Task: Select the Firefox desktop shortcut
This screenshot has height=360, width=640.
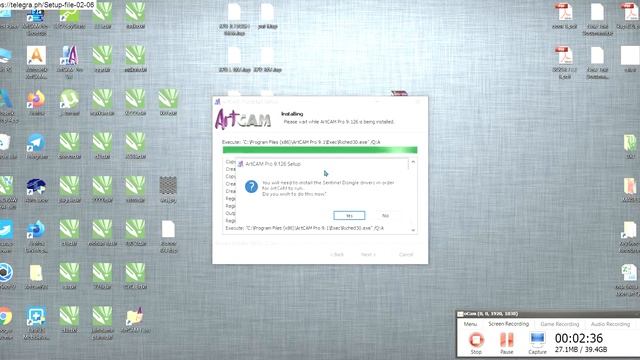Action: click(x=36, y=103)
